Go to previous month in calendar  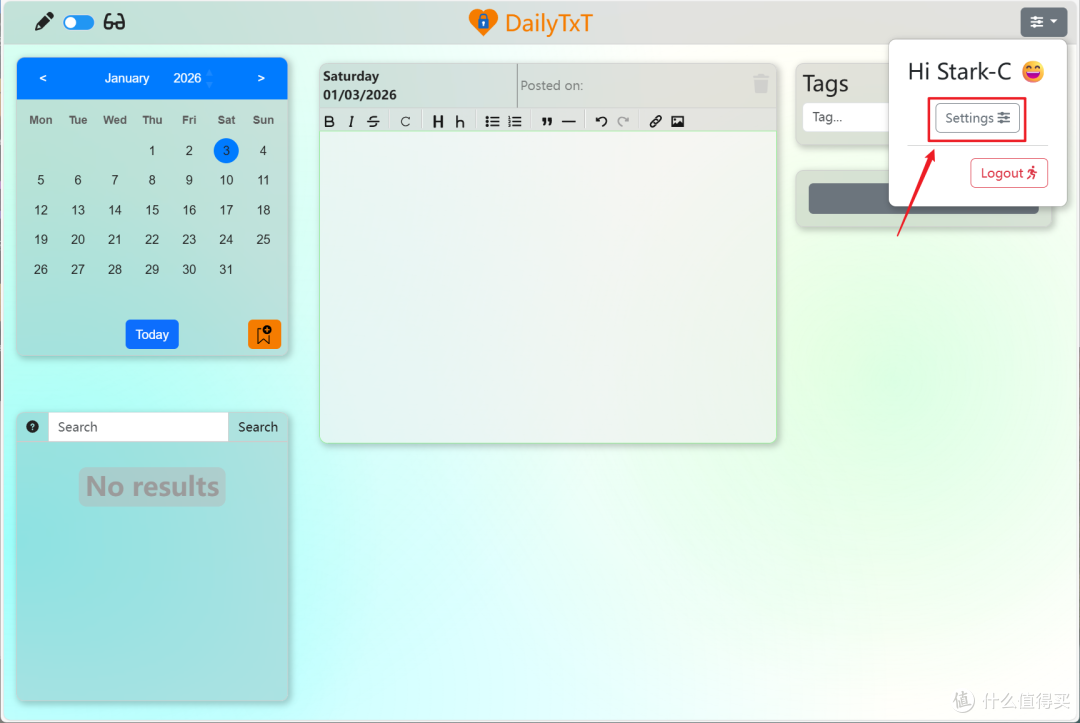tap(43, 78)
